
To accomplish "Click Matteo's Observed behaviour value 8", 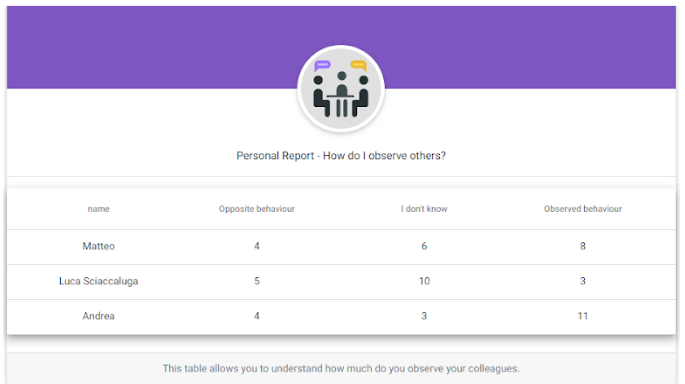I will click(x=583, y=246).
